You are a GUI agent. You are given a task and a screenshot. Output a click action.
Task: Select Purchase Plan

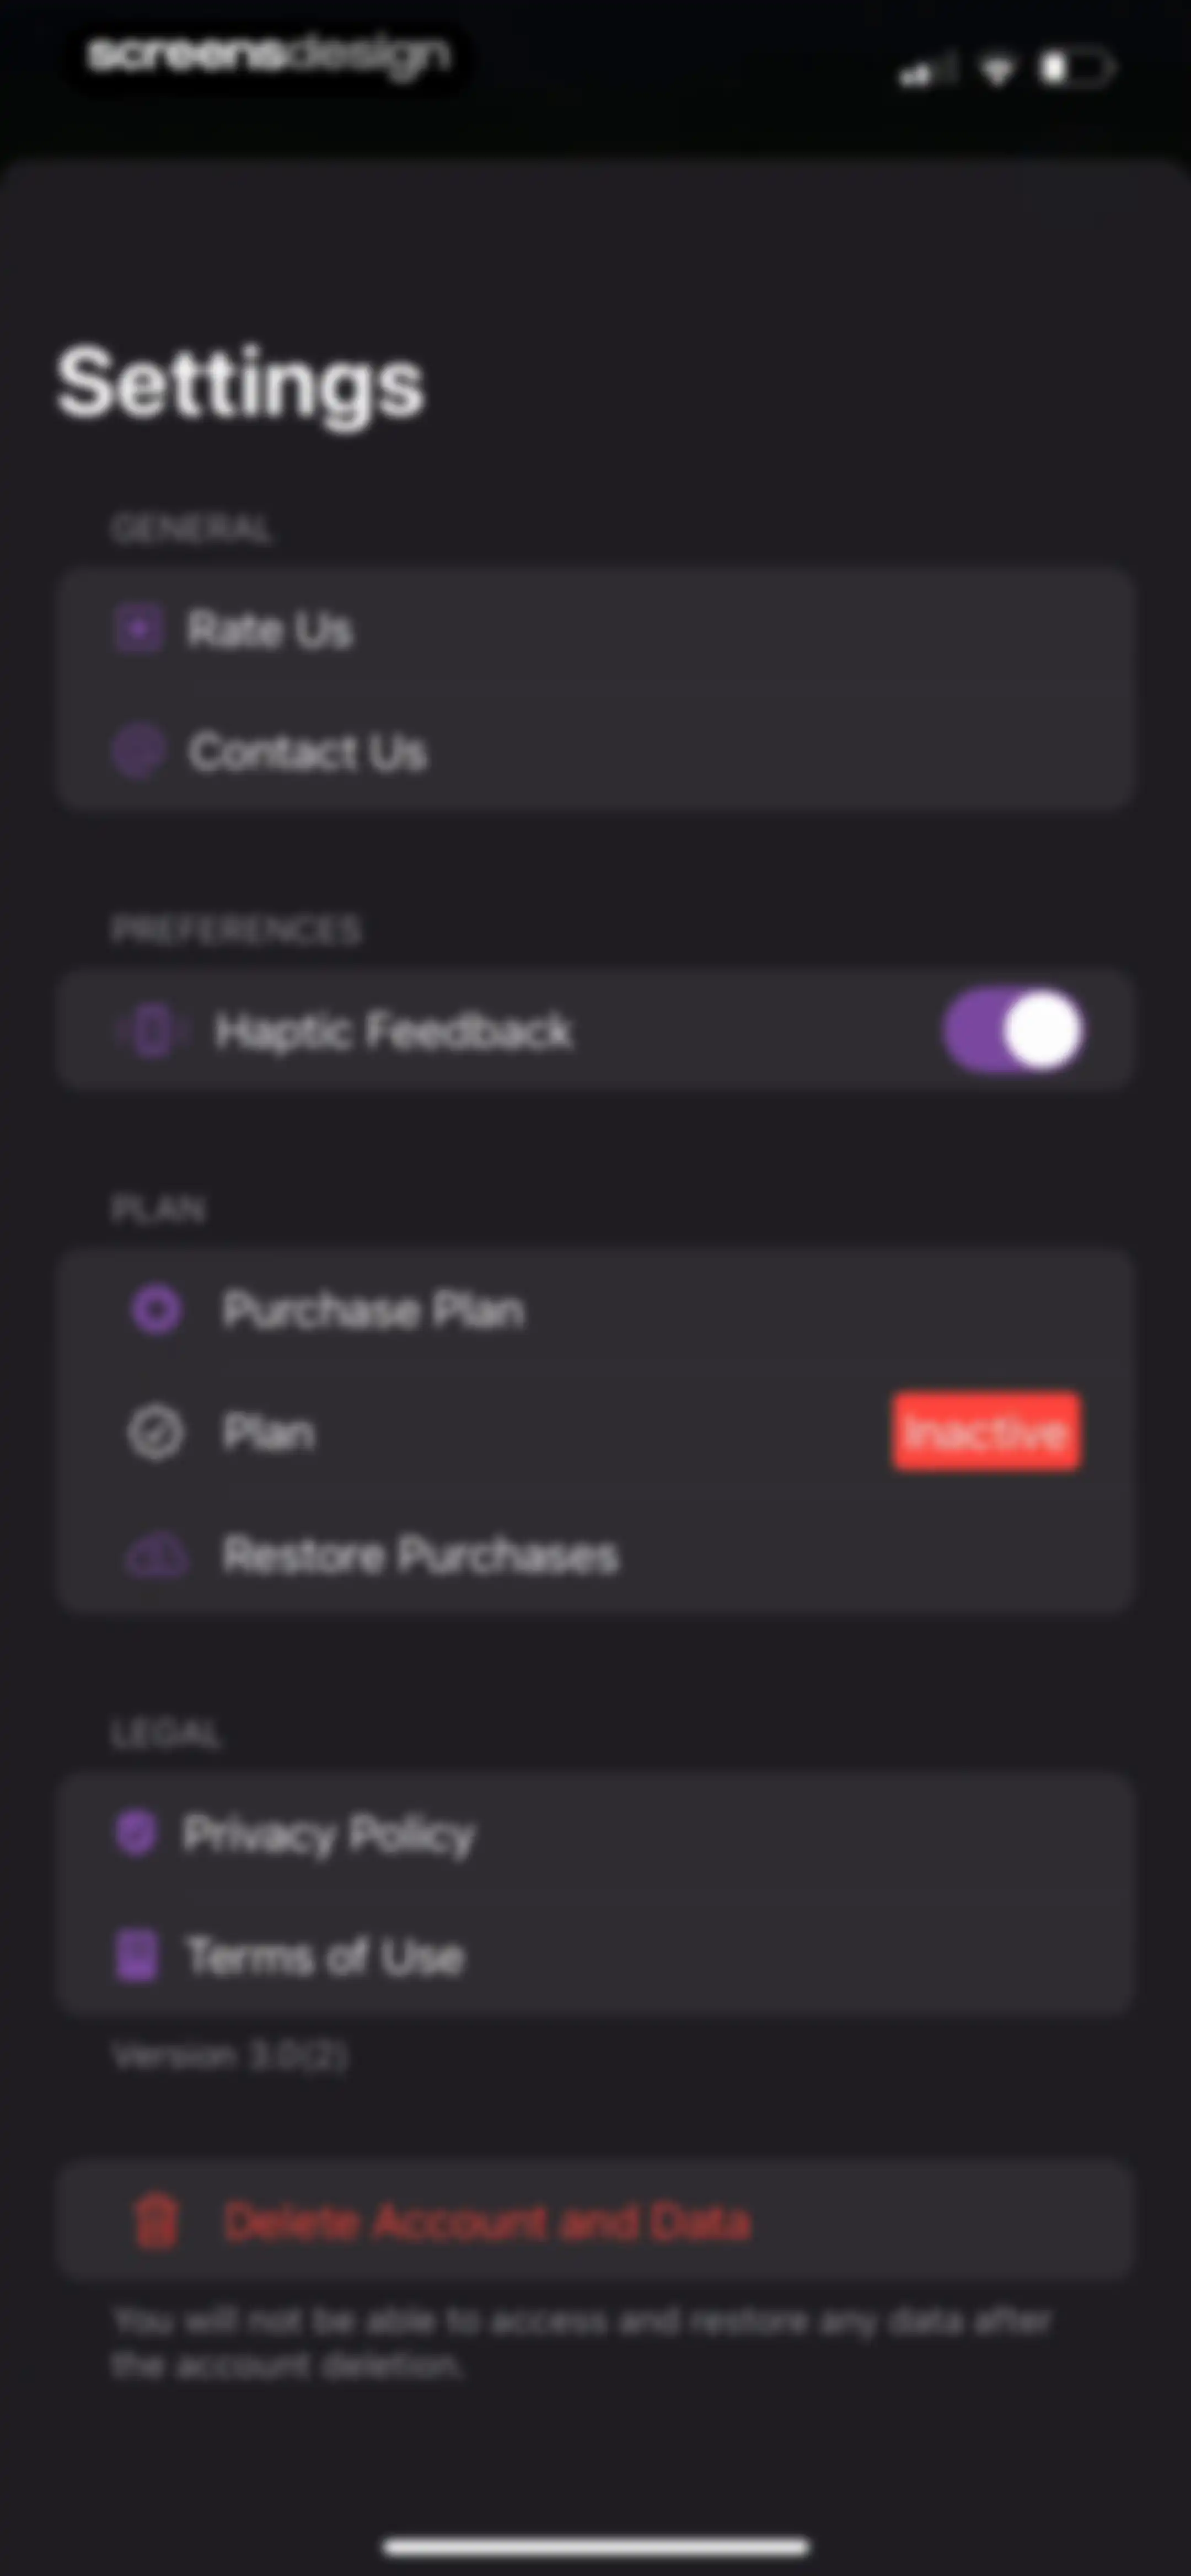pos(595,1309)
